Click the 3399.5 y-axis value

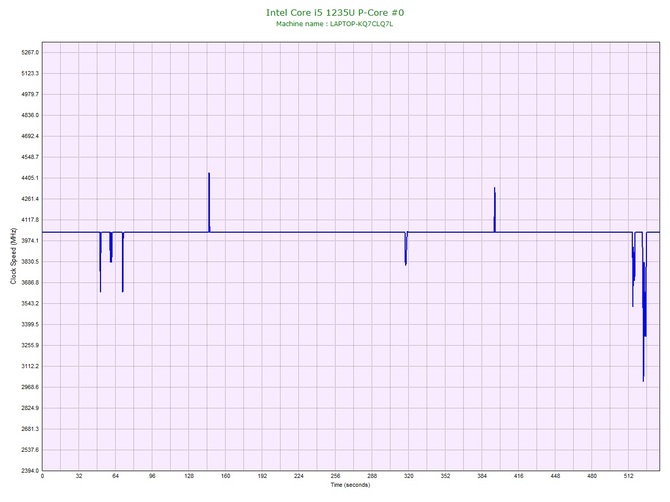coord(30,325)
